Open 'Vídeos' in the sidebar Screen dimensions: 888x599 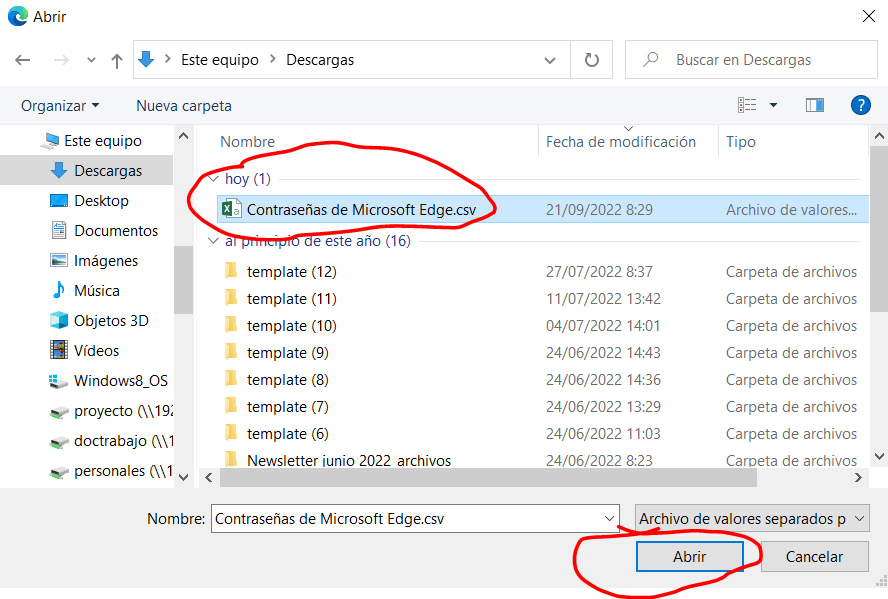click(x=96, y=350)
